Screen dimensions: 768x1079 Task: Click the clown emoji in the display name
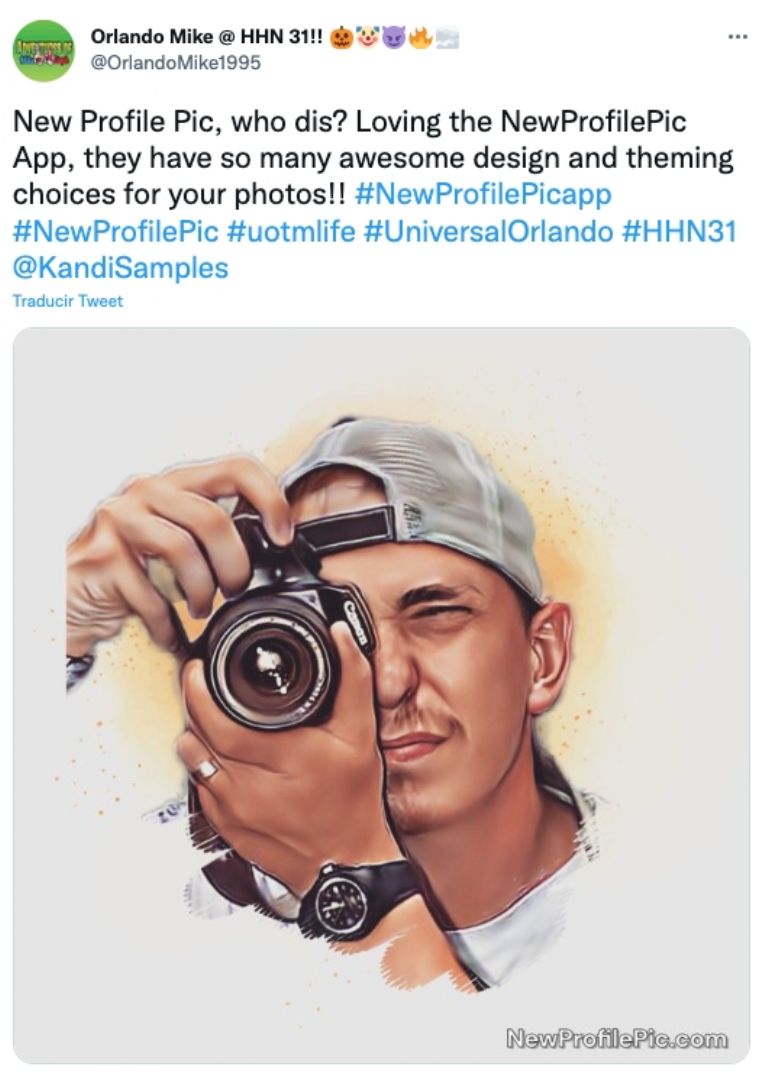point(367,38)
